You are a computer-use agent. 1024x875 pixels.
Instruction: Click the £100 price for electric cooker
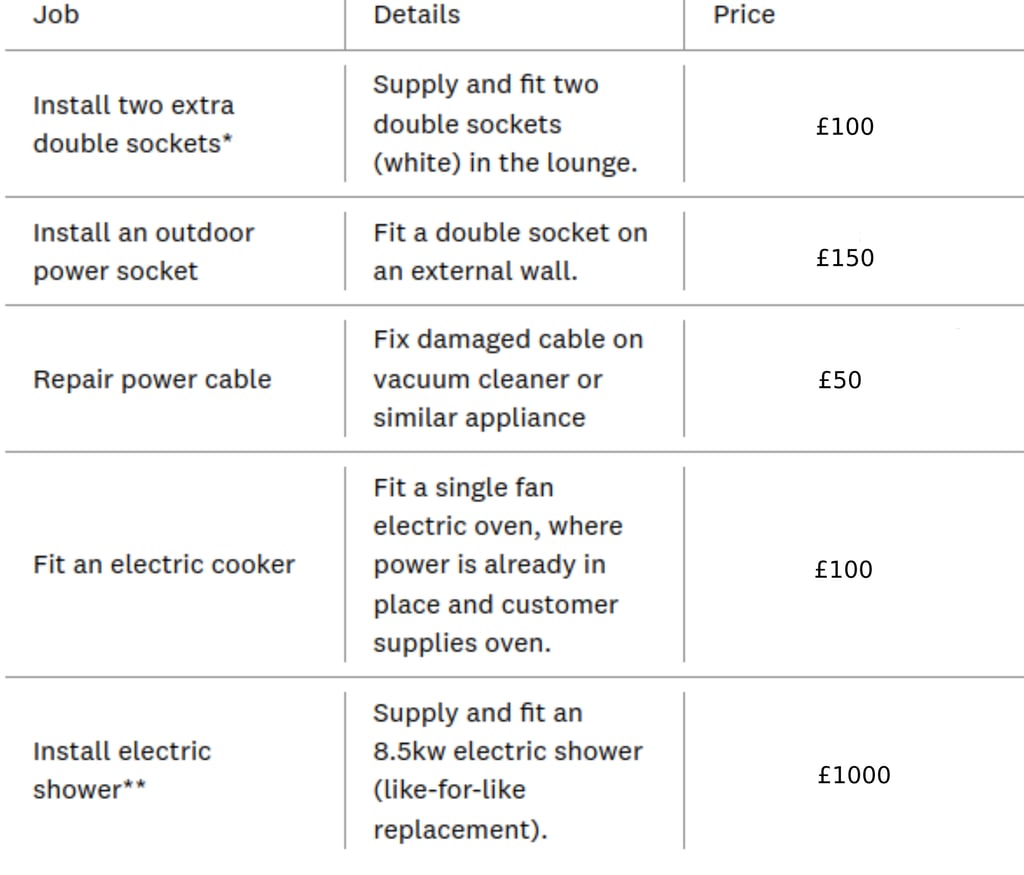[843, 570]
